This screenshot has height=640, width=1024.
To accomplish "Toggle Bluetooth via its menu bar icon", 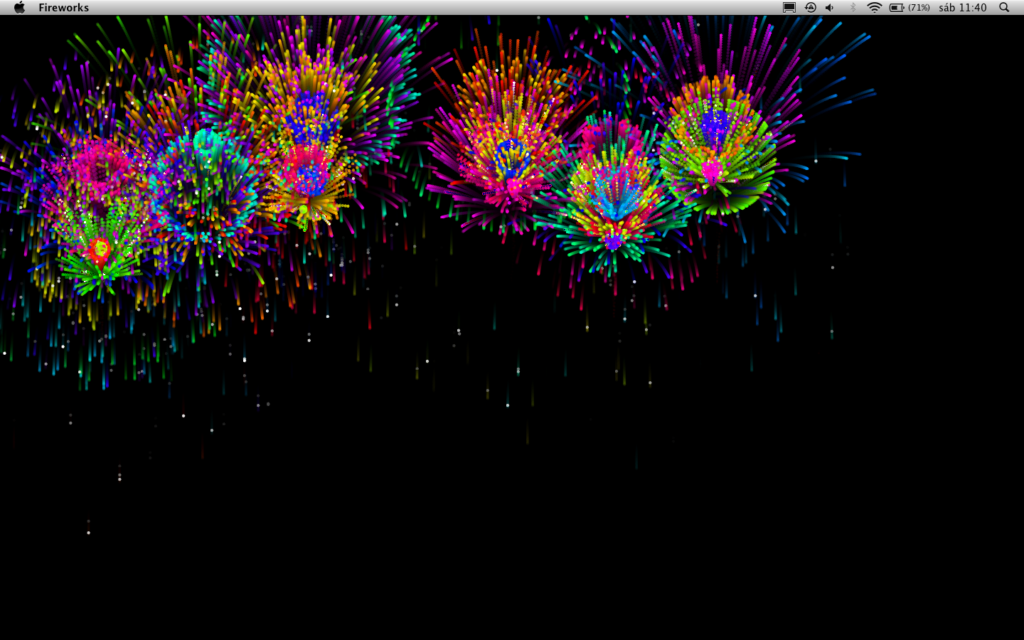I will tap(853, 7).
